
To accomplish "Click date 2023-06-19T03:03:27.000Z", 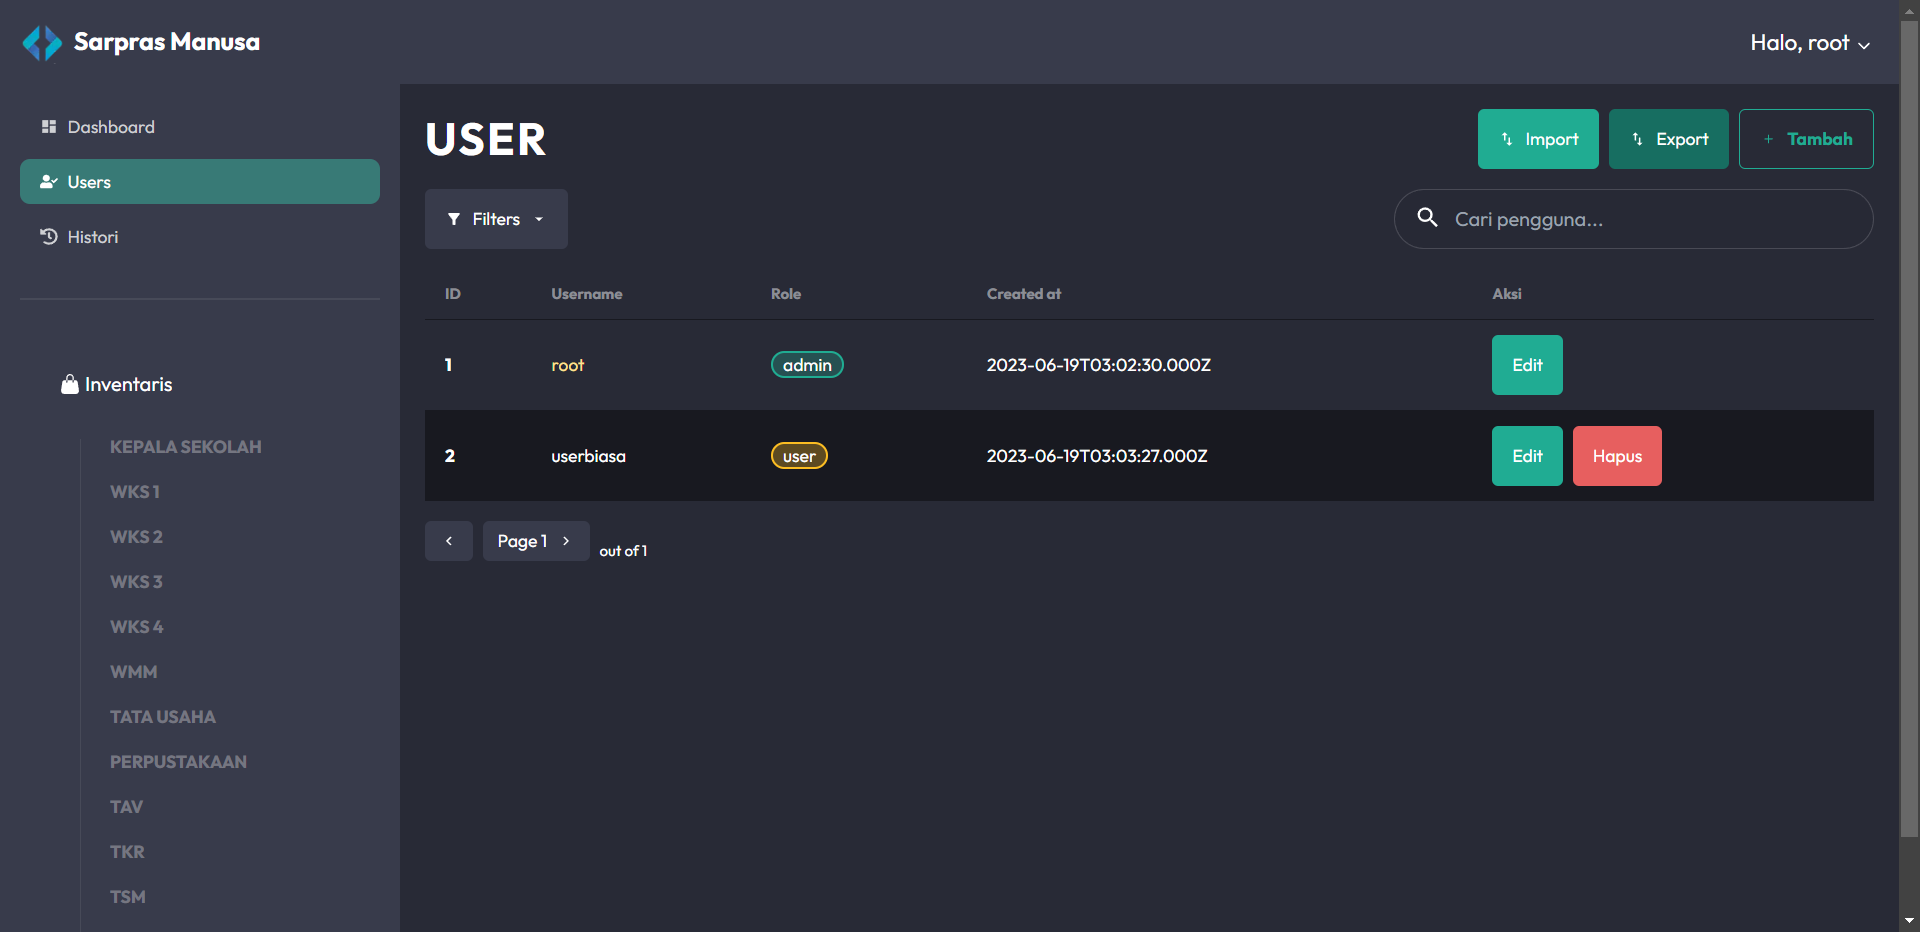I will pyautogui.click(x=1097, y=456).
